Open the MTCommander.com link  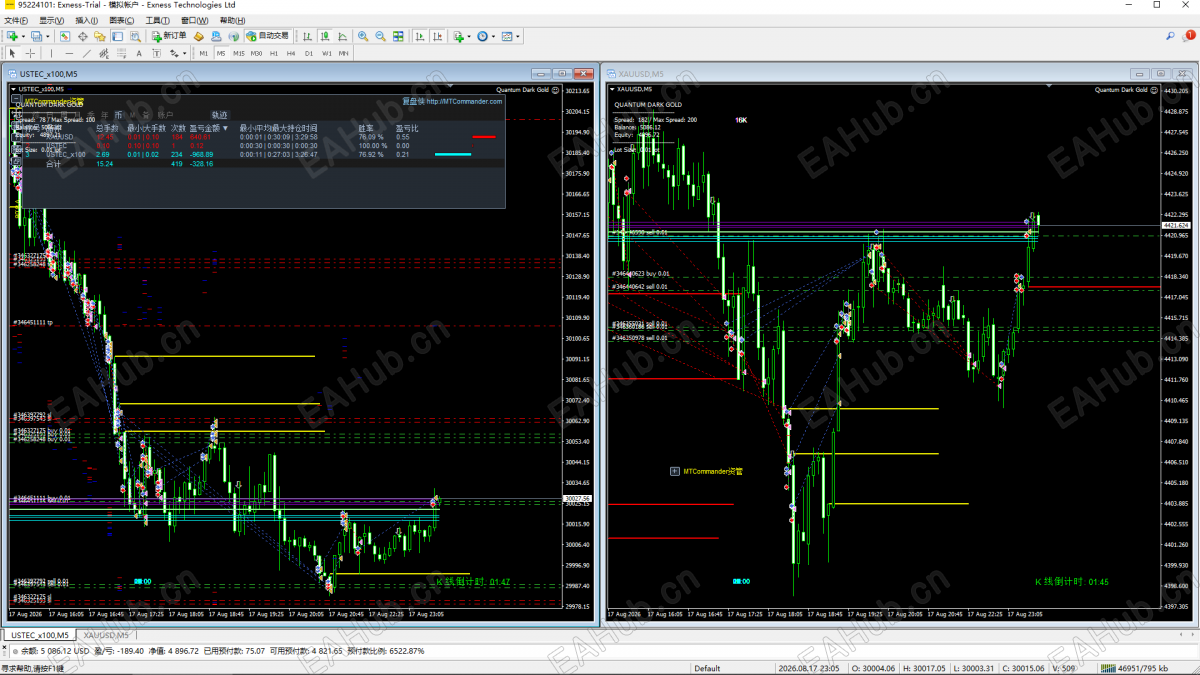point(464,101)
